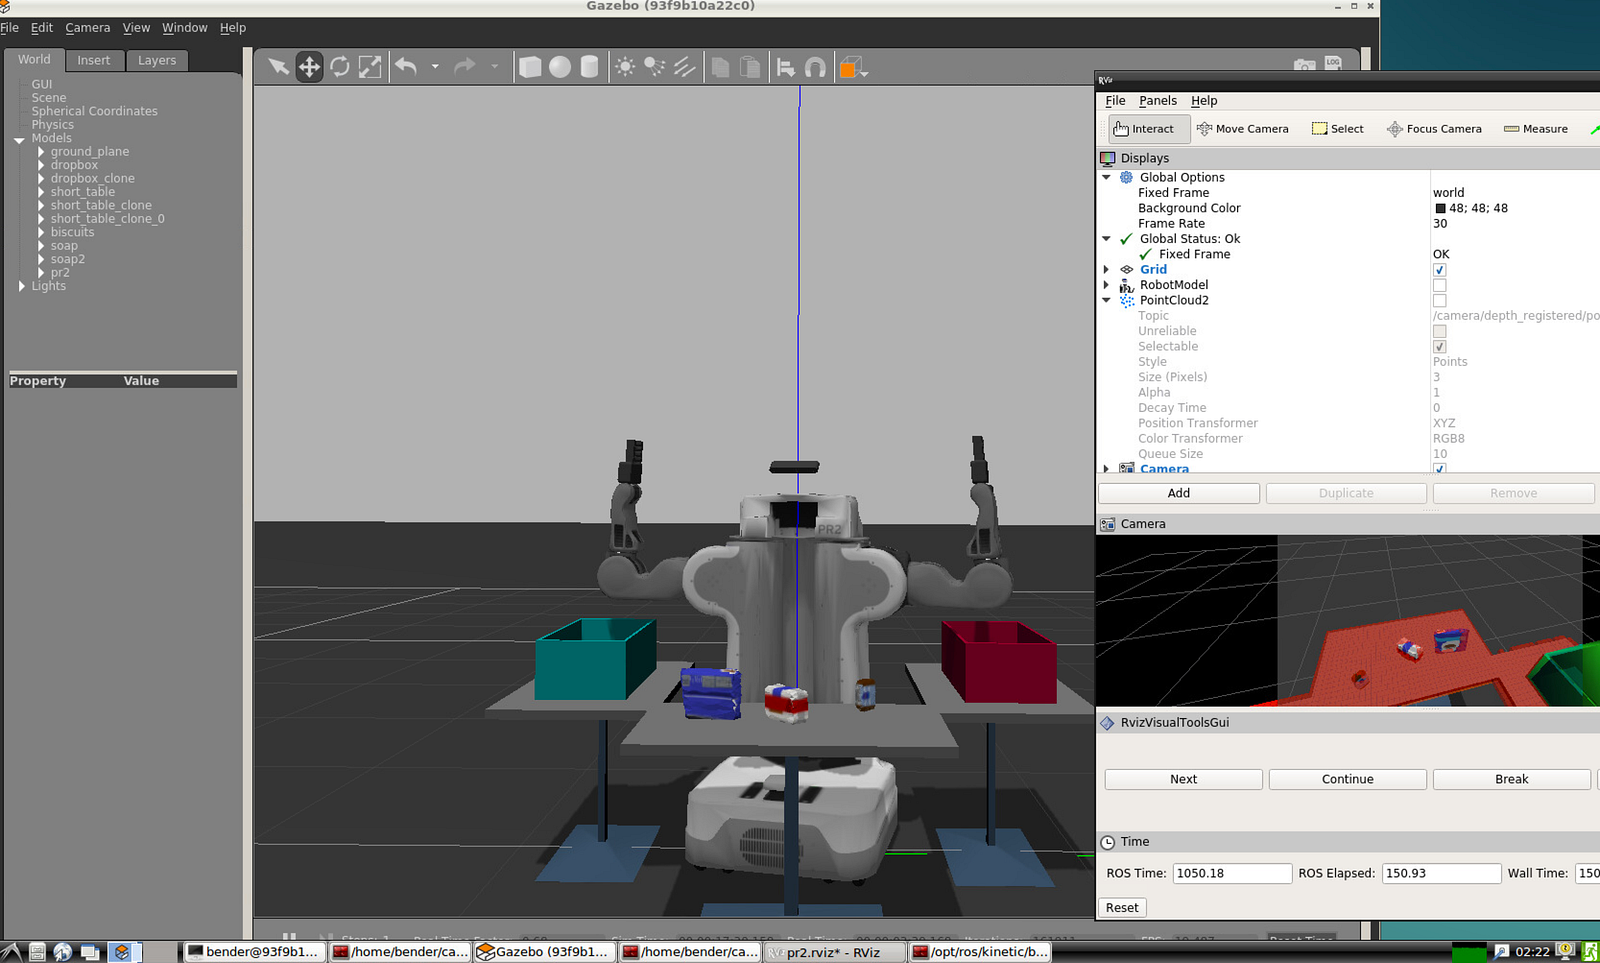Click the Global Options gear icon

pyautogui.click(x=1127, y=177)
